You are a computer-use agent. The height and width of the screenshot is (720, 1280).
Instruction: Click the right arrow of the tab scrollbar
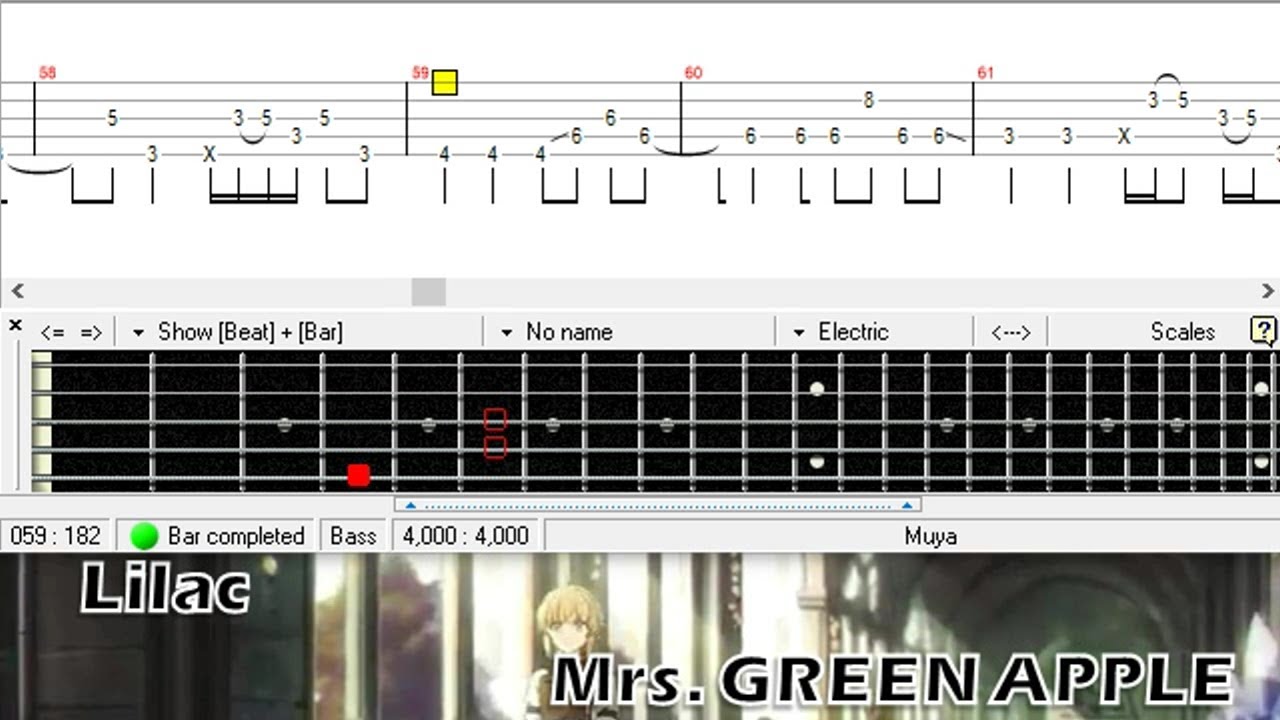[1267, 291]
